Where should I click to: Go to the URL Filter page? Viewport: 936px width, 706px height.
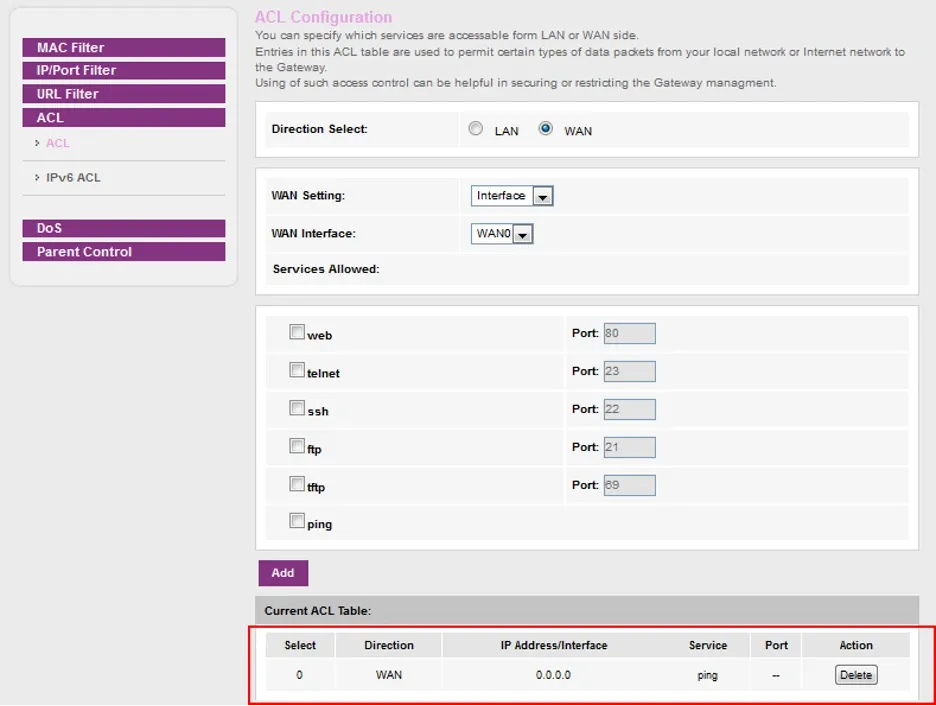coord(123,94)
